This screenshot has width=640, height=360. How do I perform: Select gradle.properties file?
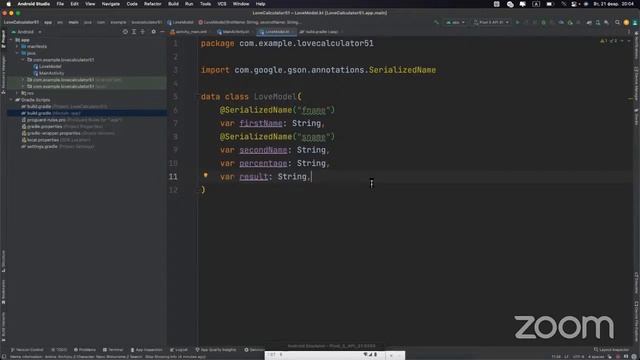(x=62, y=127)
